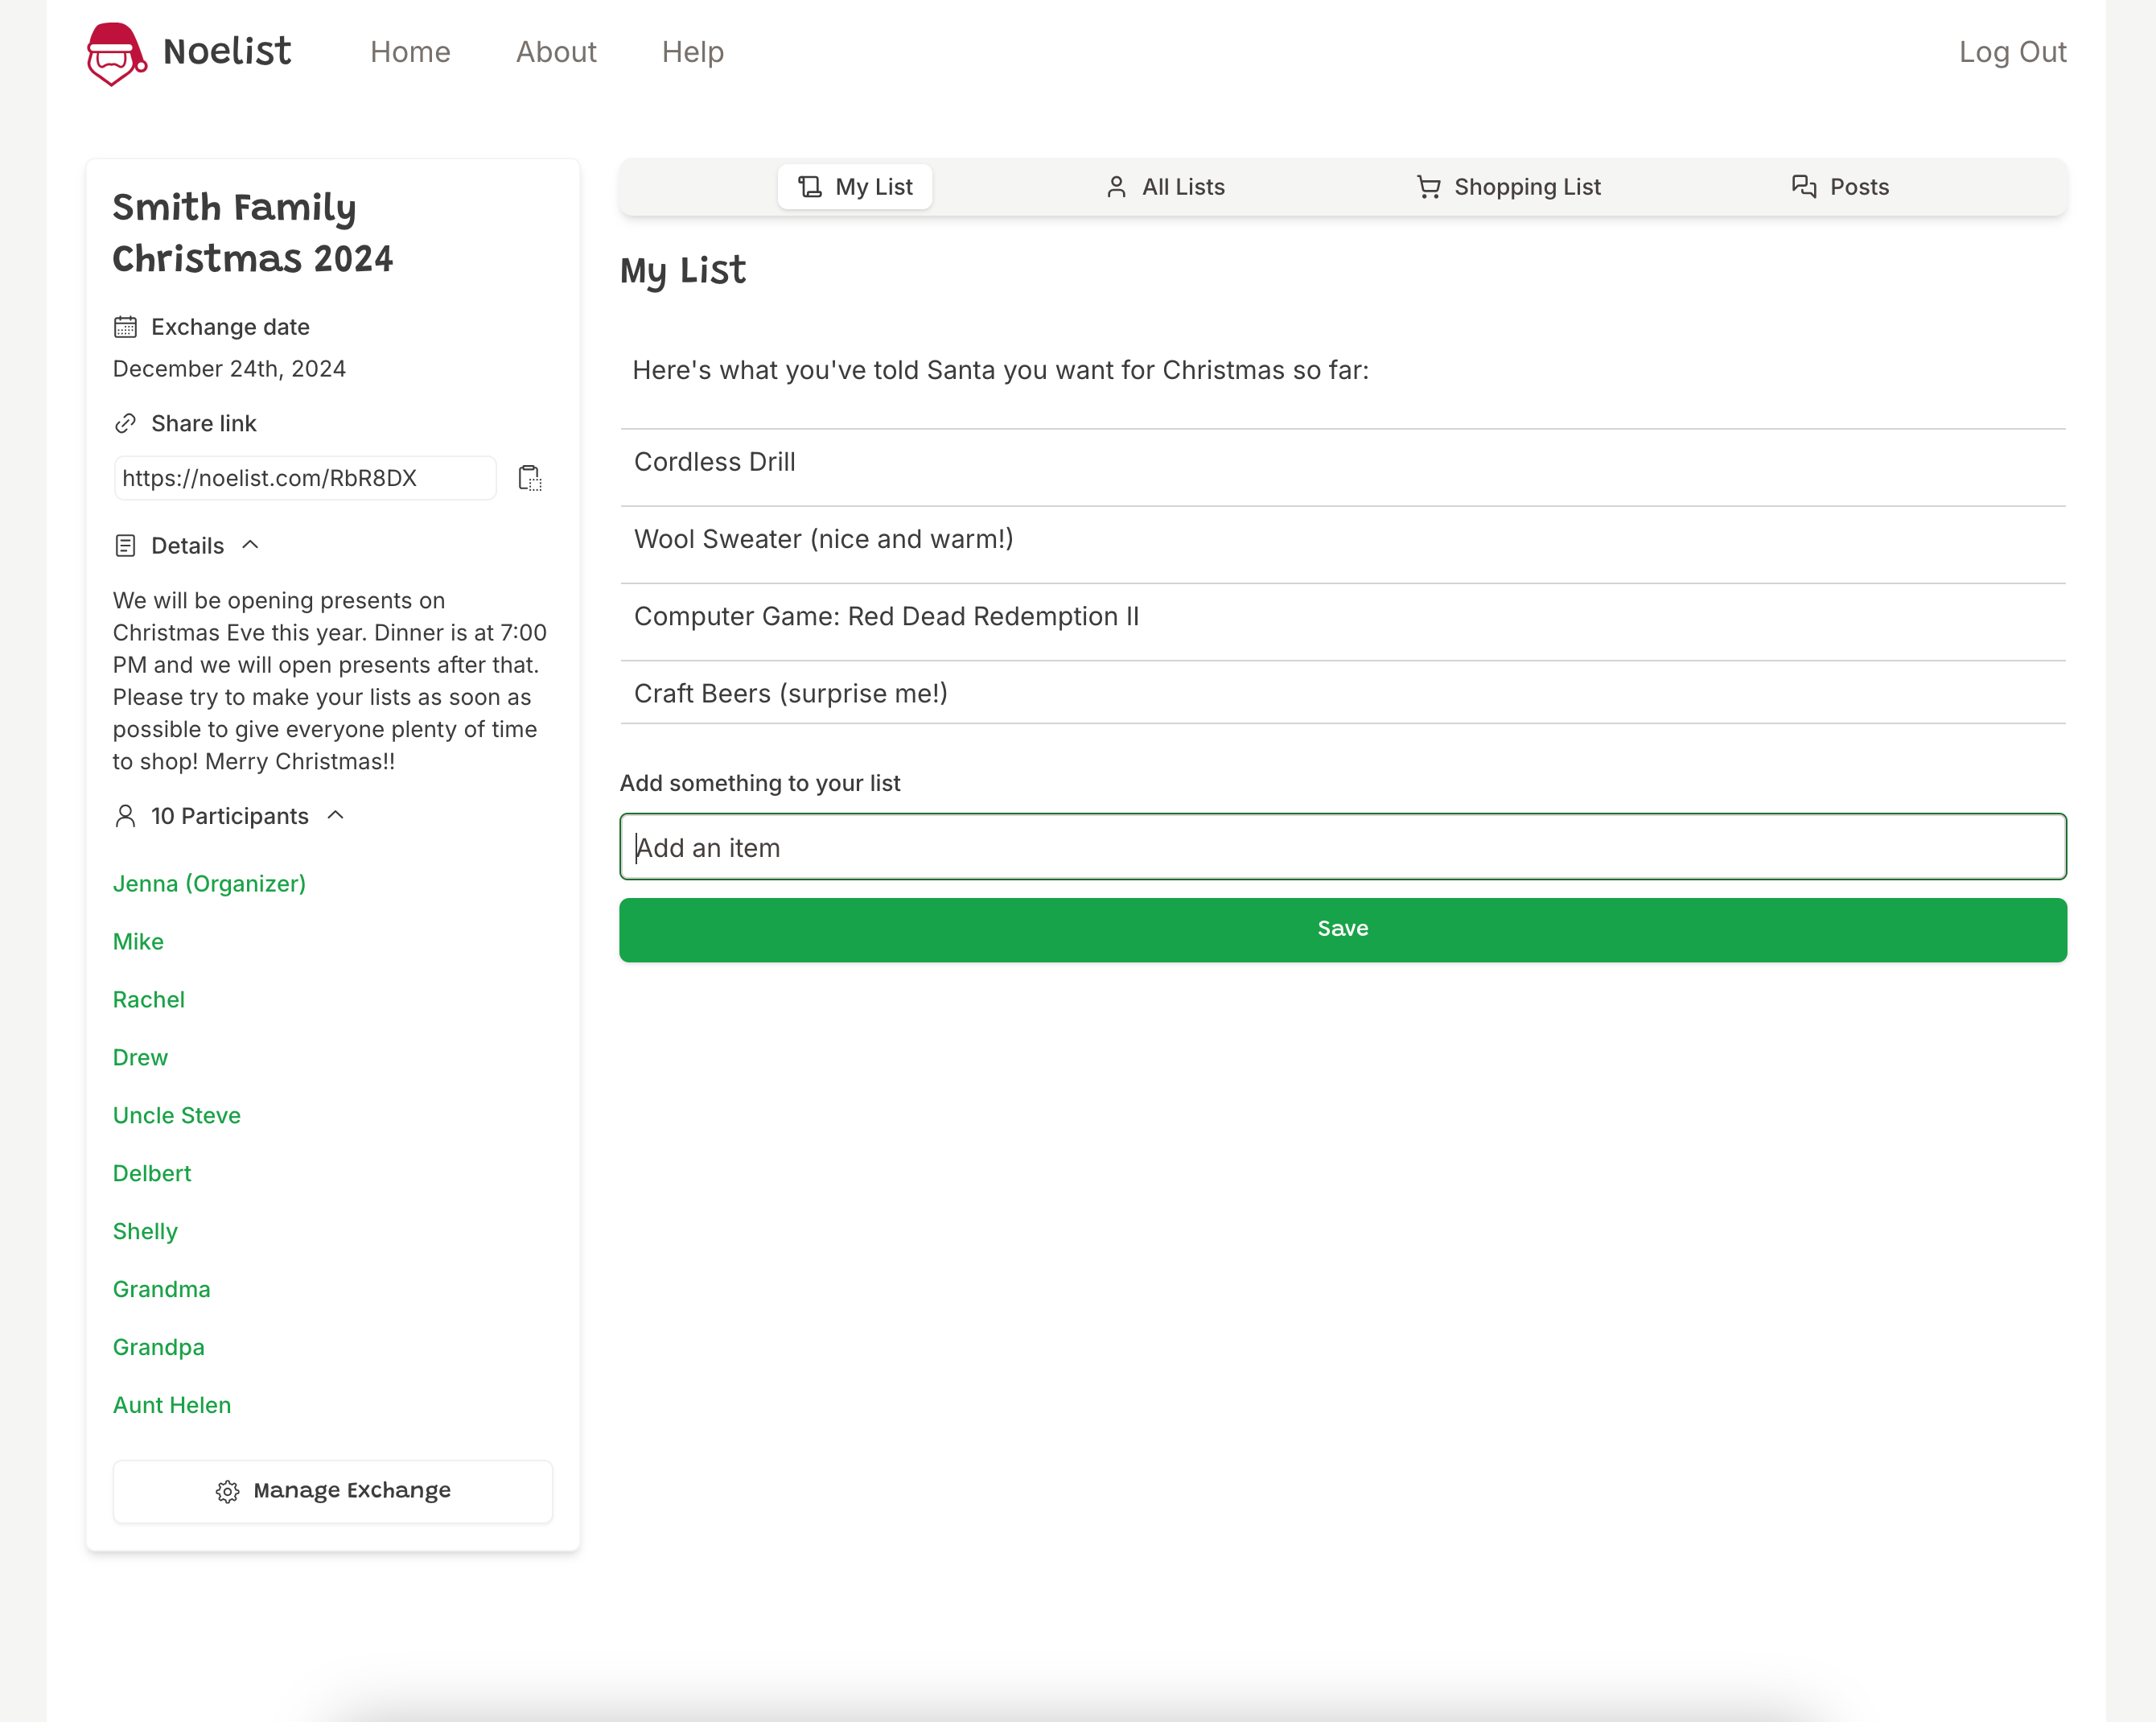Select the share link URL field
2156x1722 pixels.
(x=305, y=478)
